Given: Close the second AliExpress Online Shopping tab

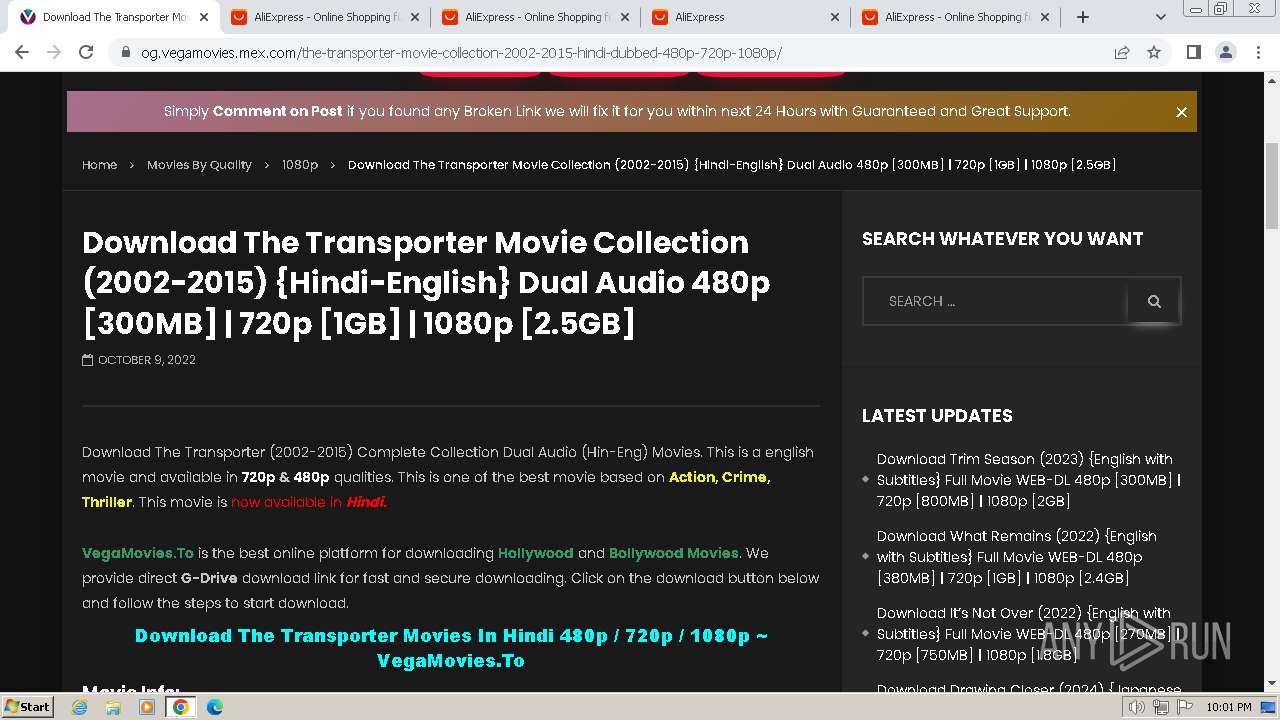Looking at the screenshot, I should (x=625, y=17).
